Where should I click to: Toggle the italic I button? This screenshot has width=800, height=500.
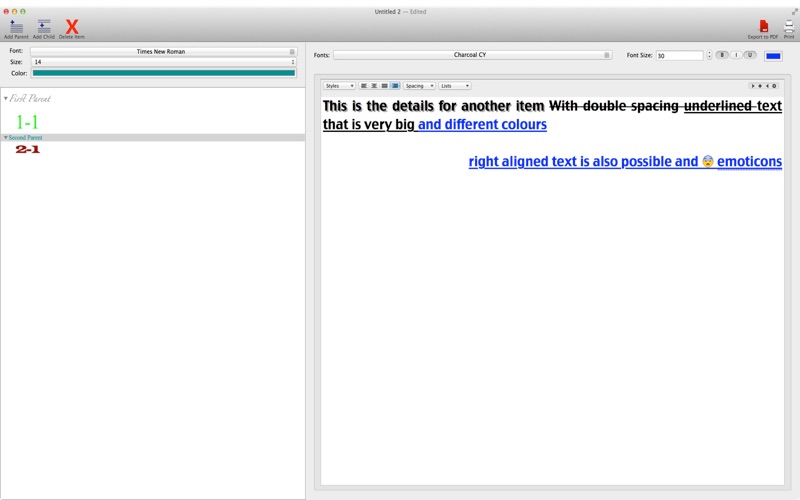pyautogui.click(x=736, y=55)
